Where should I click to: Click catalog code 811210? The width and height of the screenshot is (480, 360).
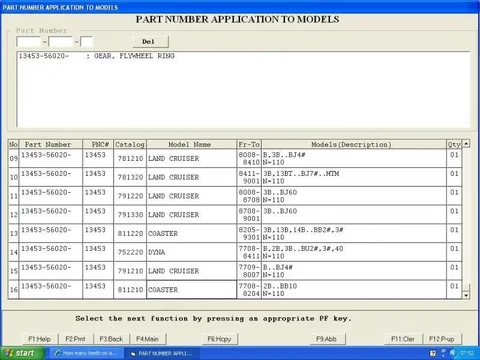(130, 290)
